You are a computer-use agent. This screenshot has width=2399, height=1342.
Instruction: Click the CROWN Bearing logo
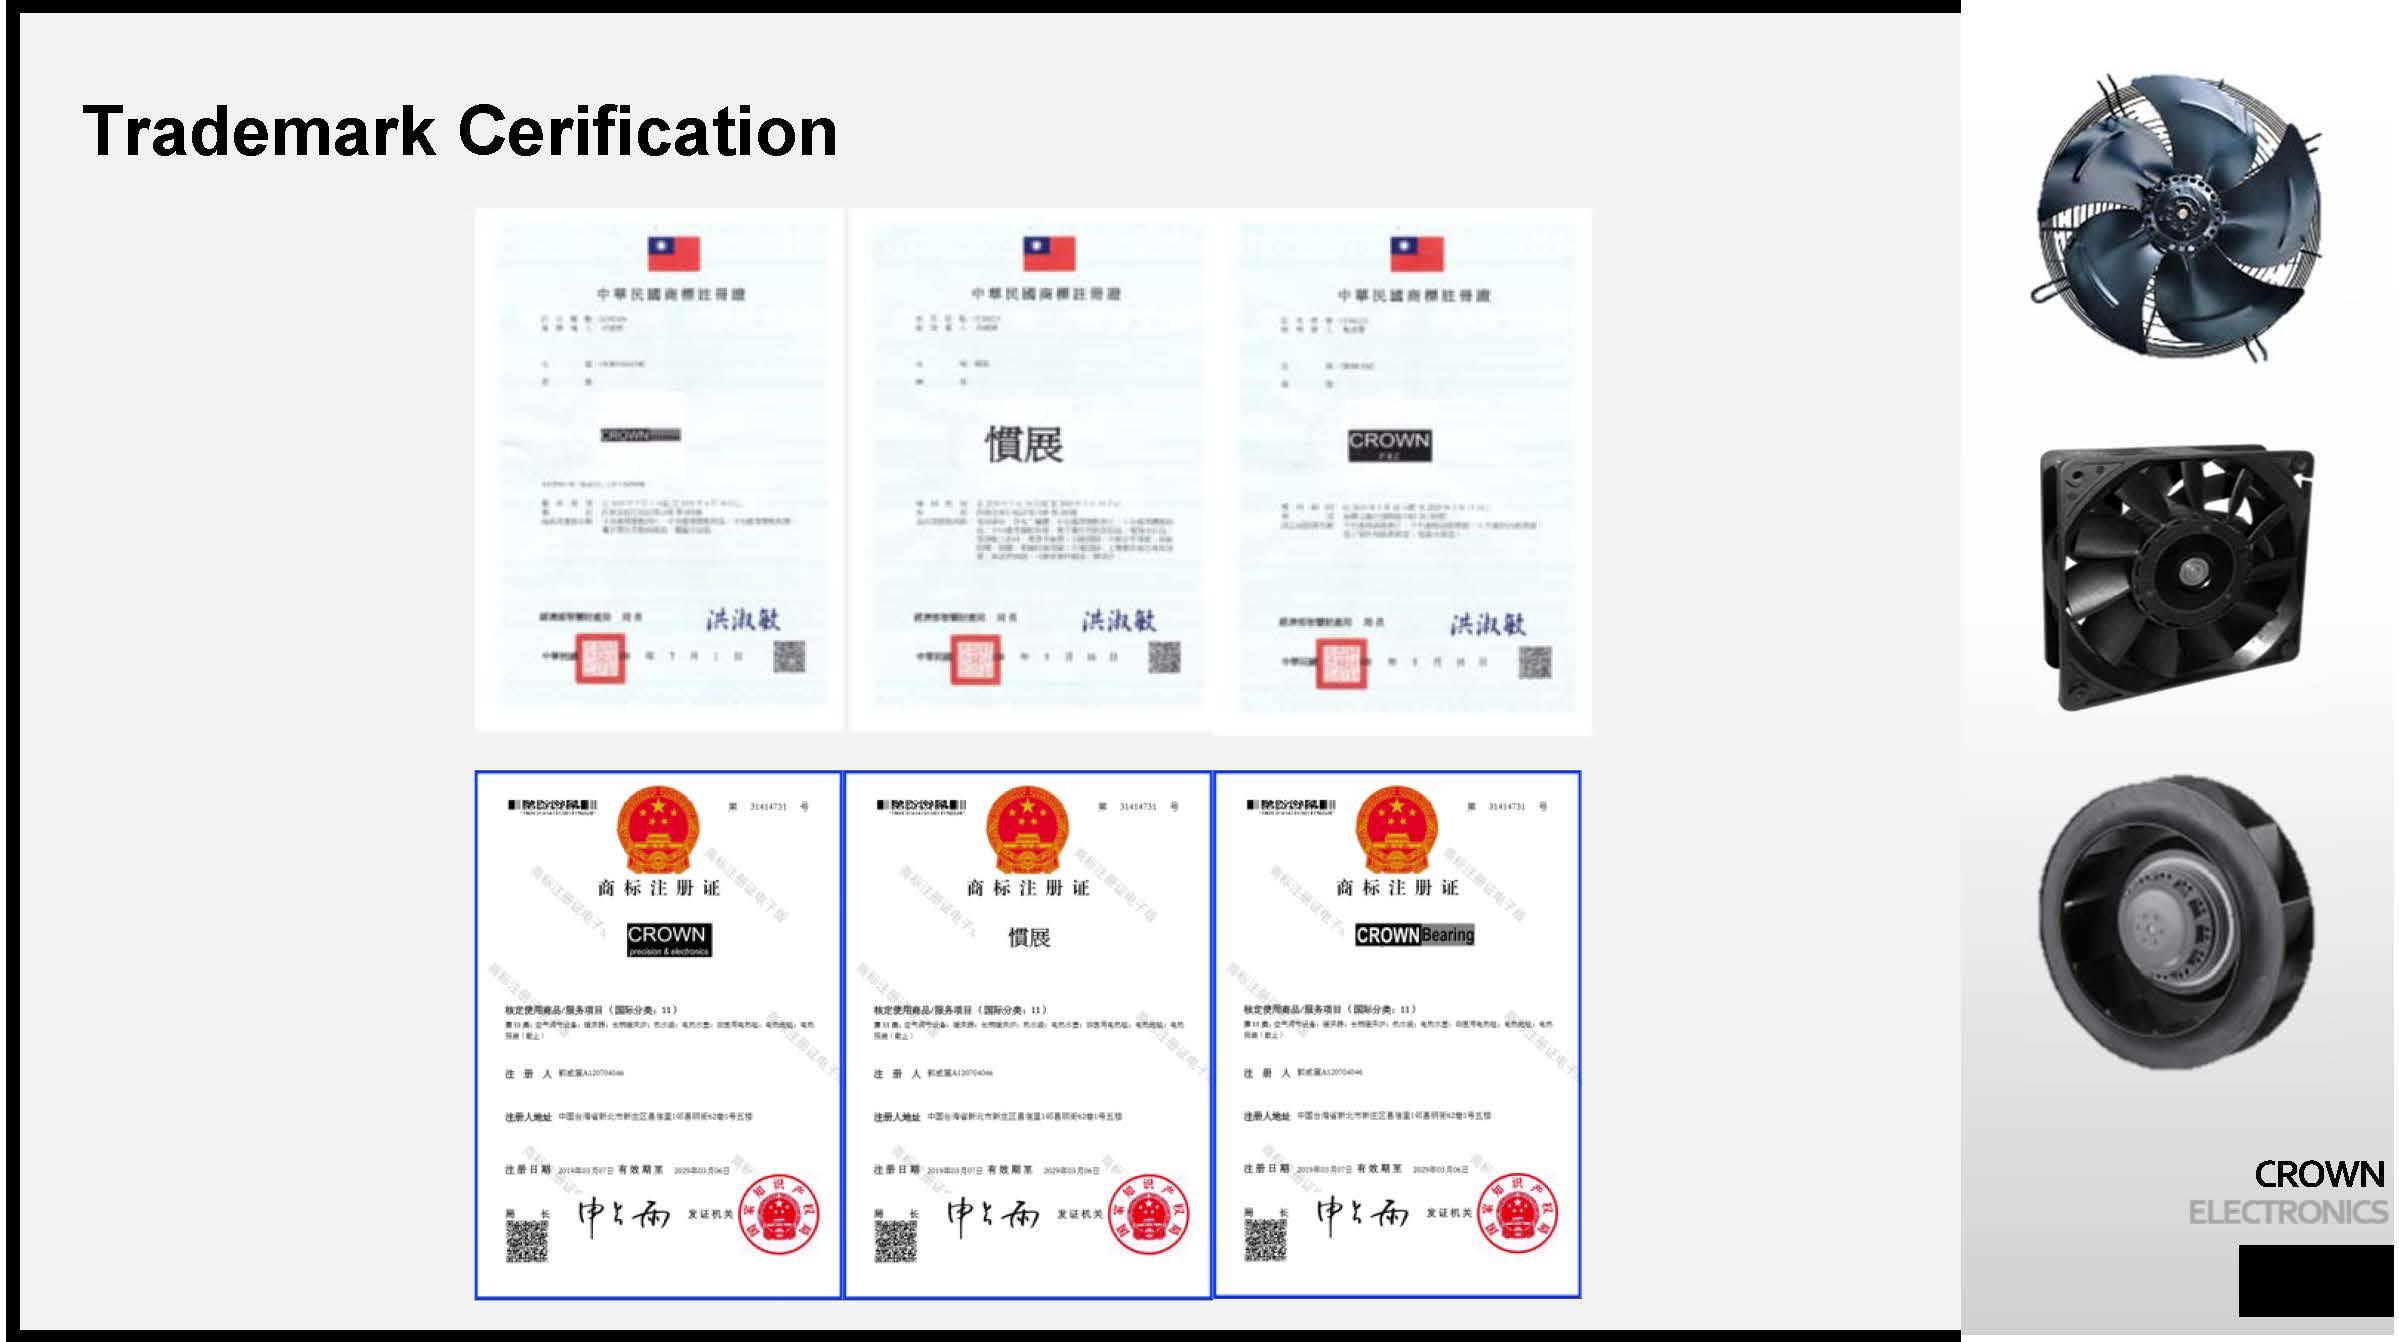[x=1415, y=935]
